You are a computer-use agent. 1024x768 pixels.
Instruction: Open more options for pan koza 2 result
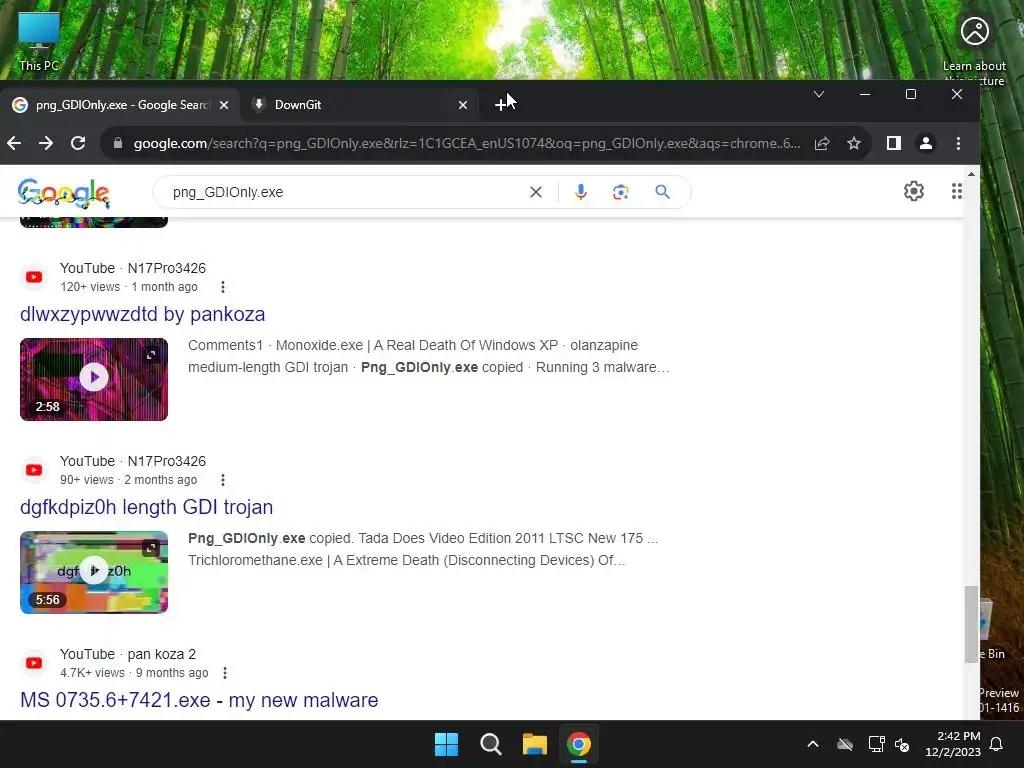click(x=225, y=673)
